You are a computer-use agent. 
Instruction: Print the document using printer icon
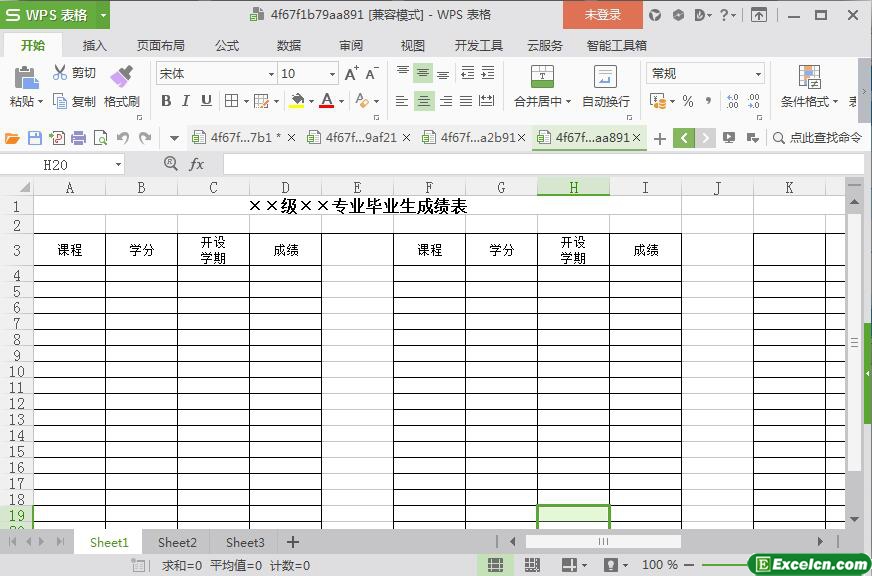[x=78, y=138]
